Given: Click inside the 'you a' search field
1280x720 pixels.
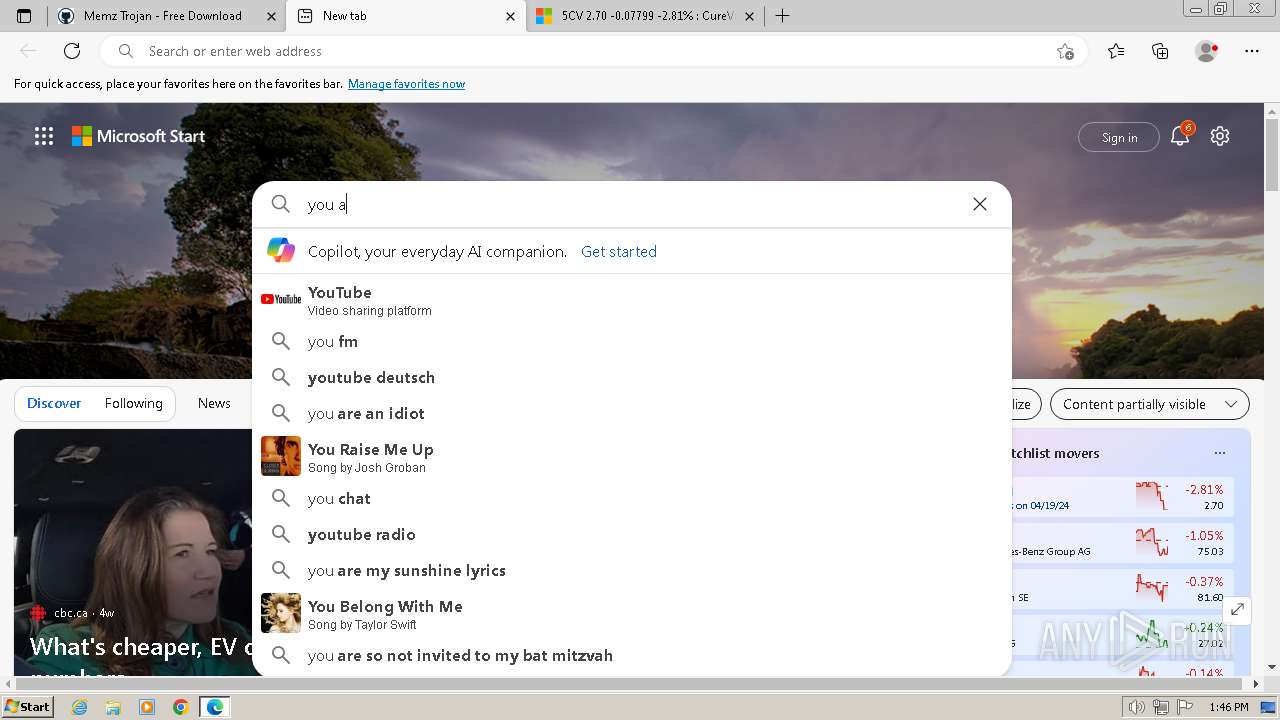Looking at the screenshot, I should click(630, 204).
